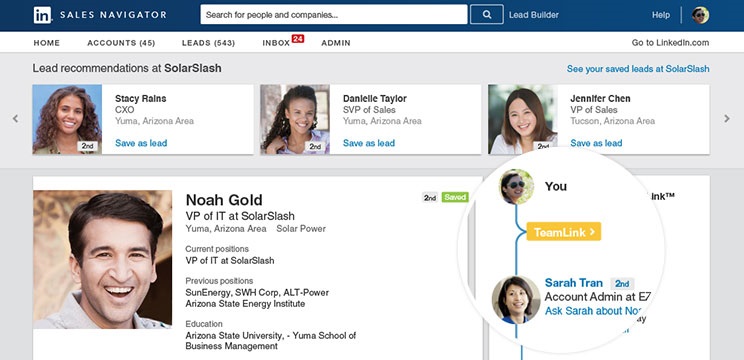Click the 2nd degree badge beside Noah Gold
This screenshot has width=744, height=360.
point(430,197)
